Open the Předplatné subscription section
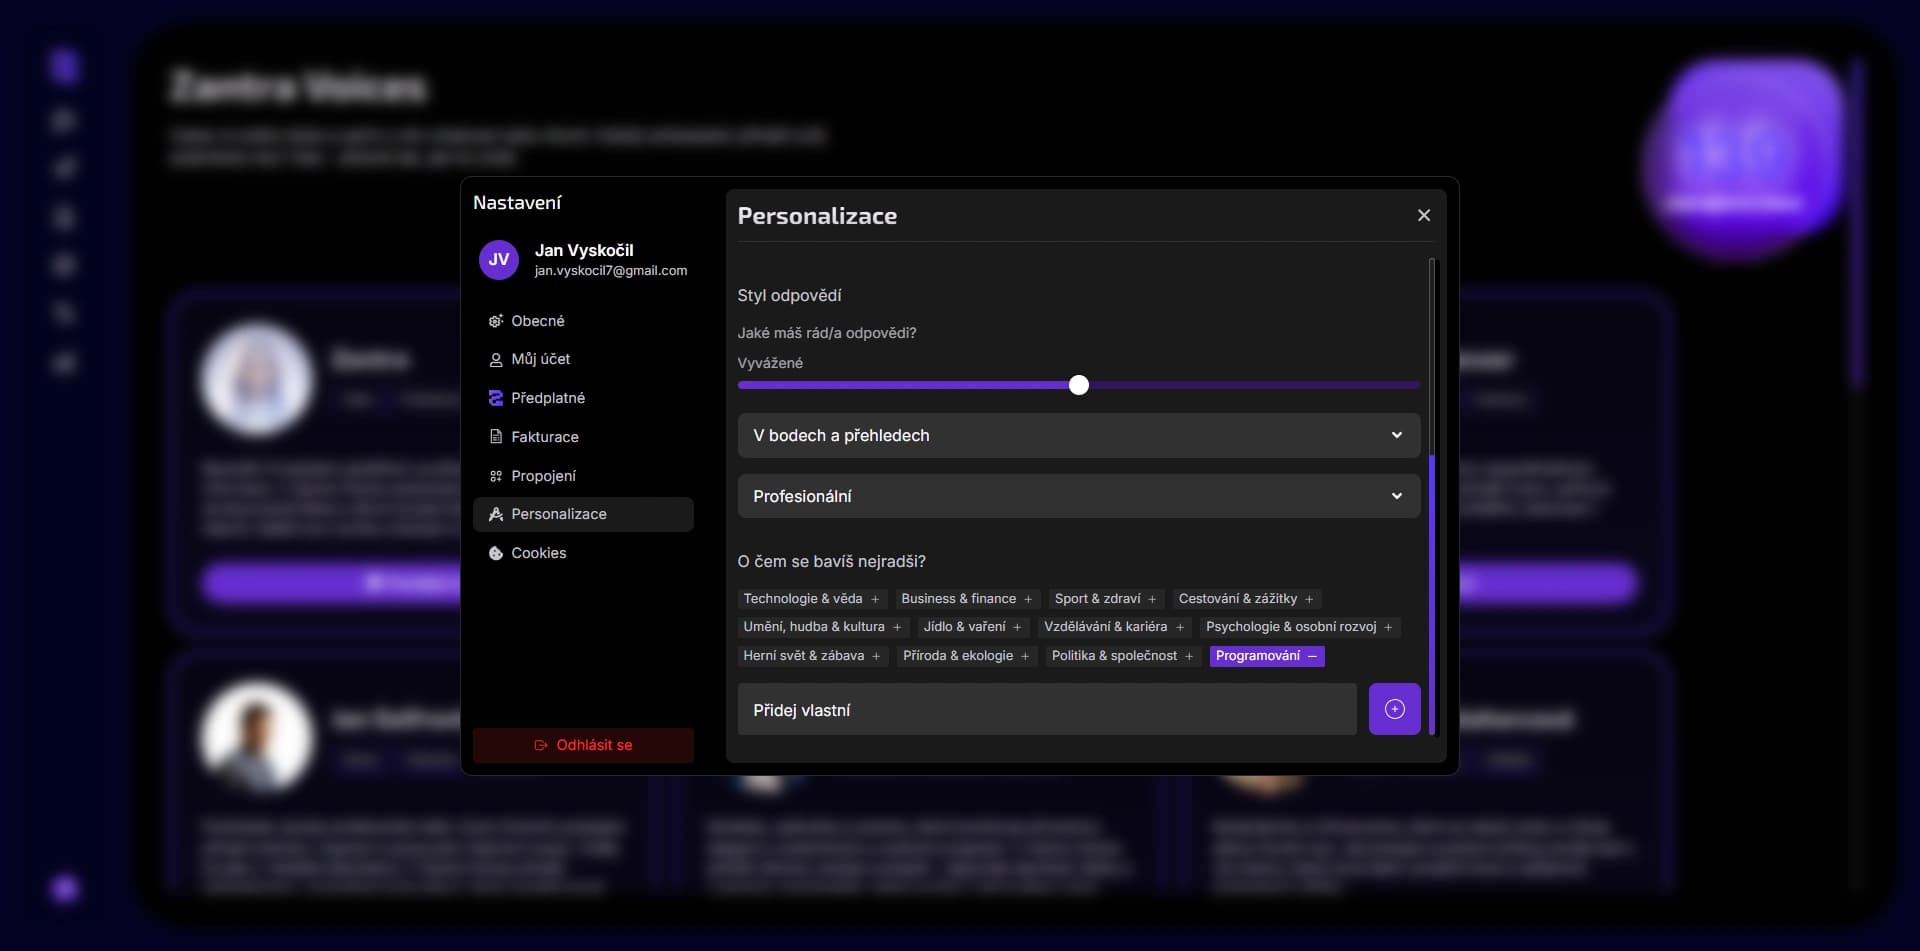This screenshot has width=1920, height=951. click(547, 398)
